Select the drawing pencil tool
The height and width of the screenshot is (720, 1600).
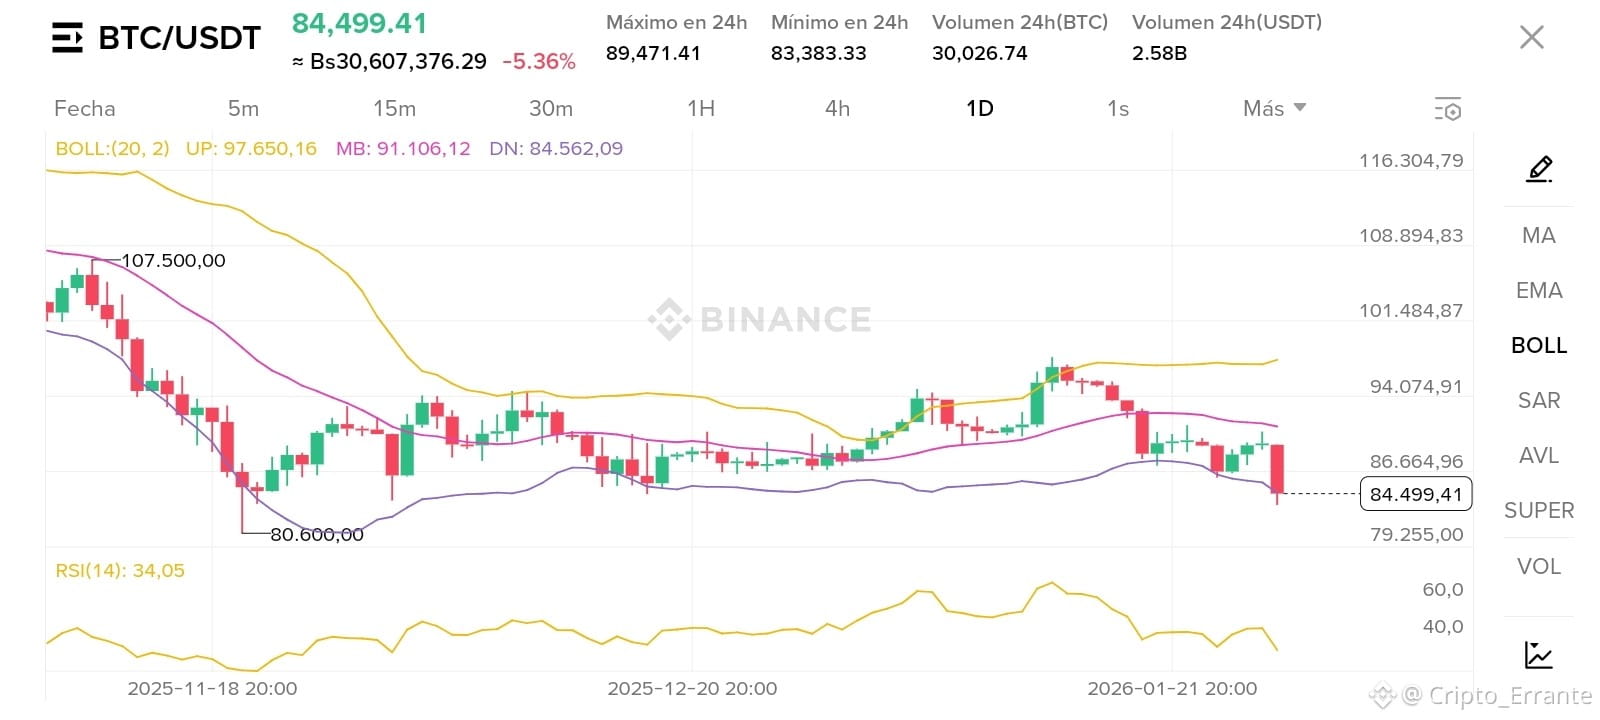(x=1539, y=169)
